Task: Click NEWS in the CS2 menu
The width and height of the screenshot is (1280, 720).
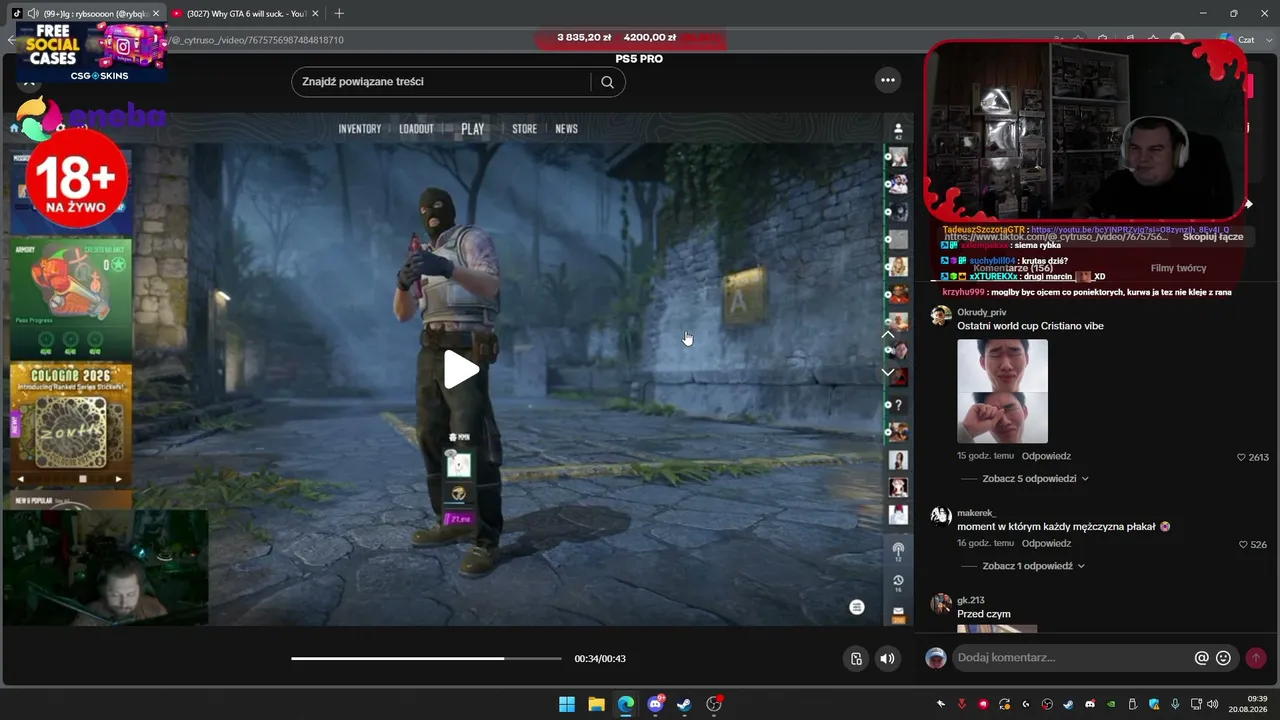Action: tap(567, 129)
